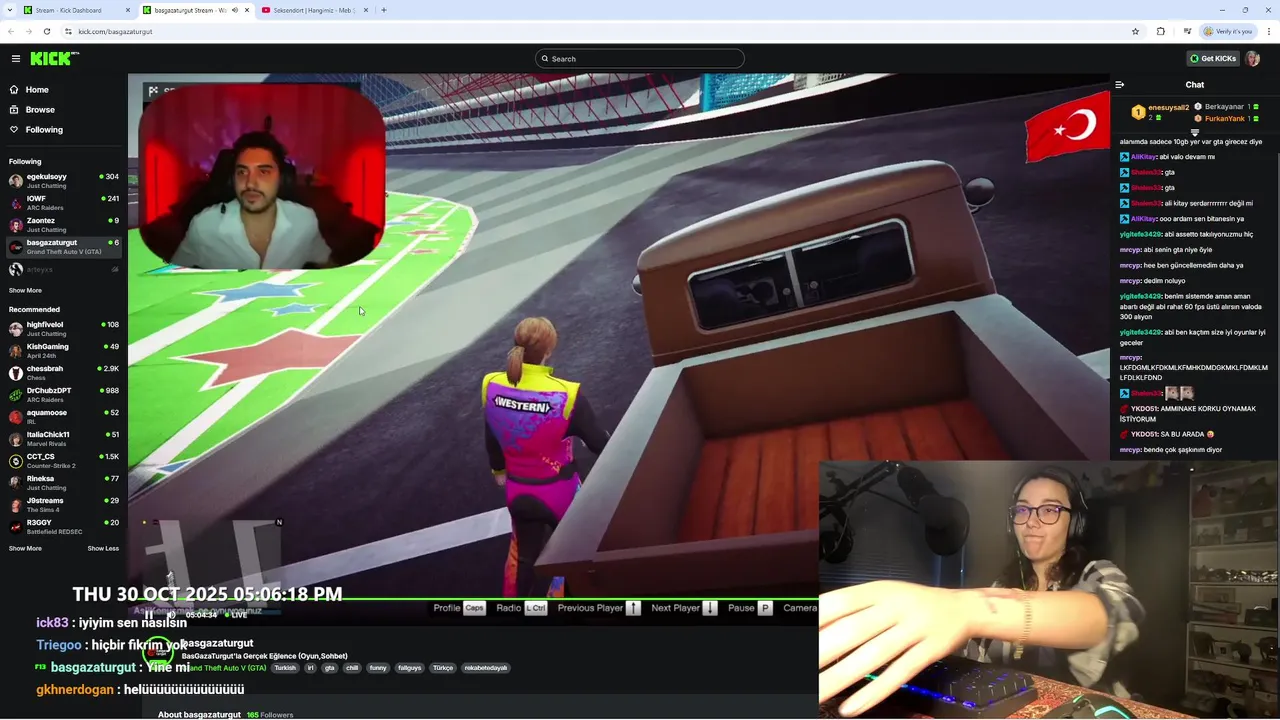Mute the basgazaturgut tab audio icon
This screenshot has width=1280, height=720.
(x=235, y=10)
